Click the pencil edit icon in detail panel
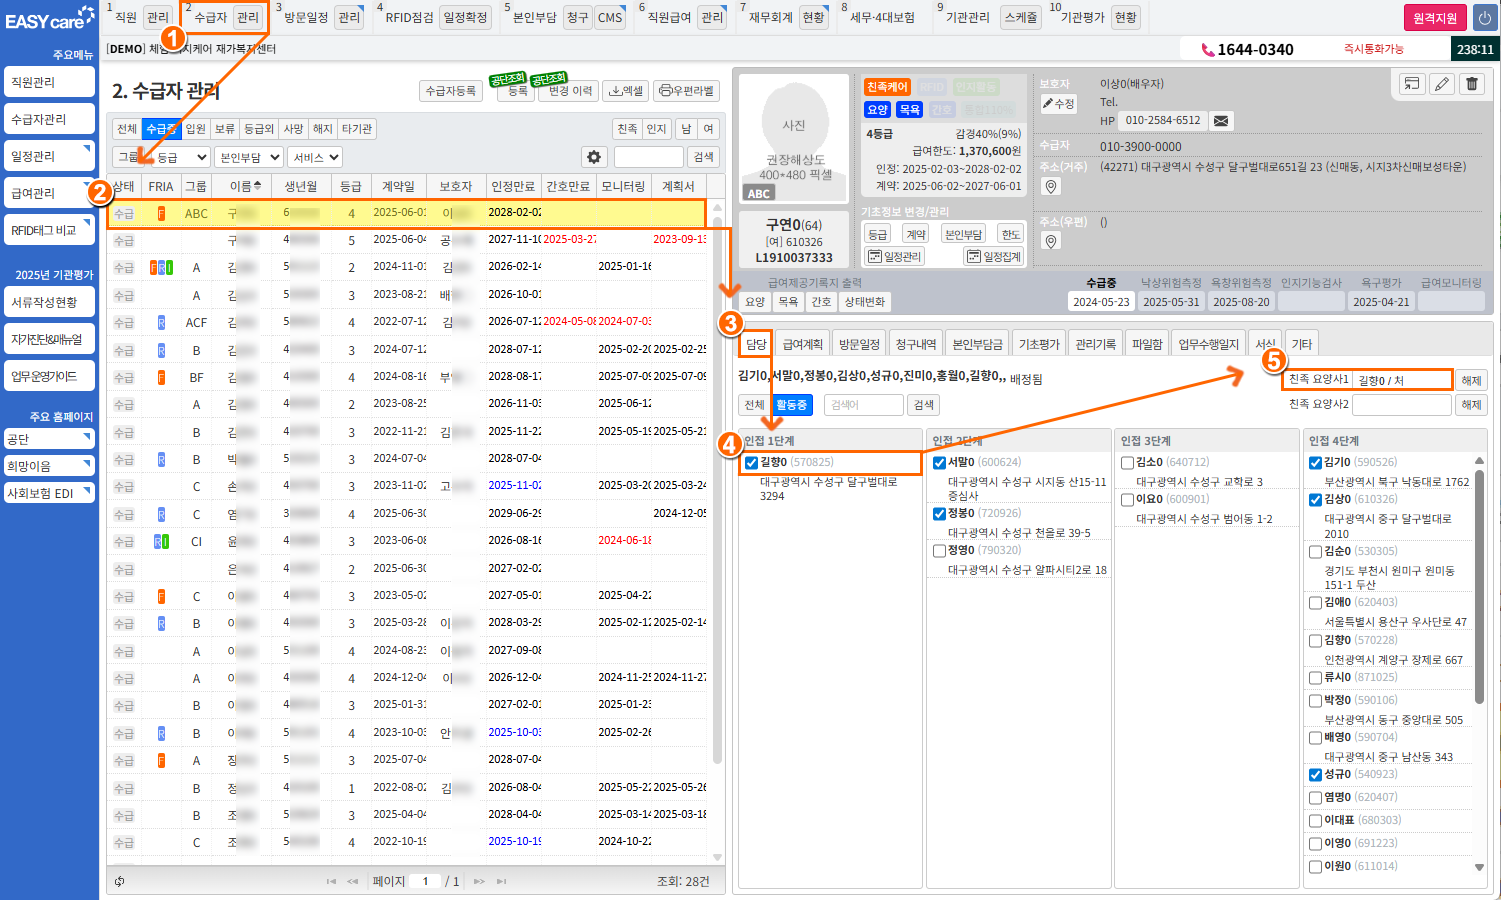The image size is (1501, 900). point(1442,84)
